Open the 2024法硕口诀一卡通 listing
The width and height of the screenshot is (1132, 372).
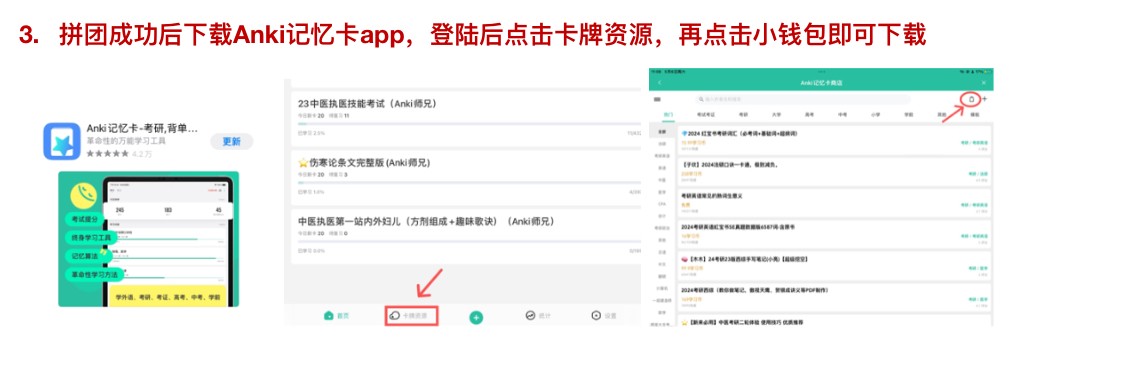tap(835, 171)
